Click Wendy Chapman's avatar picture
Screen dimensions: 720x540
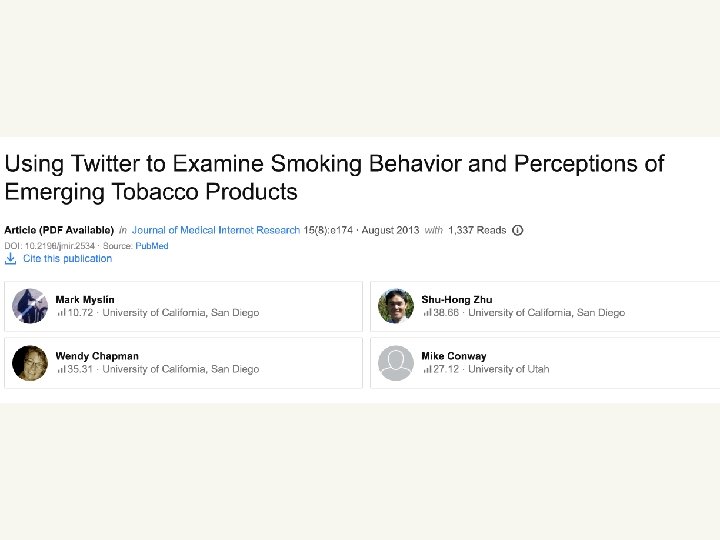30,362
